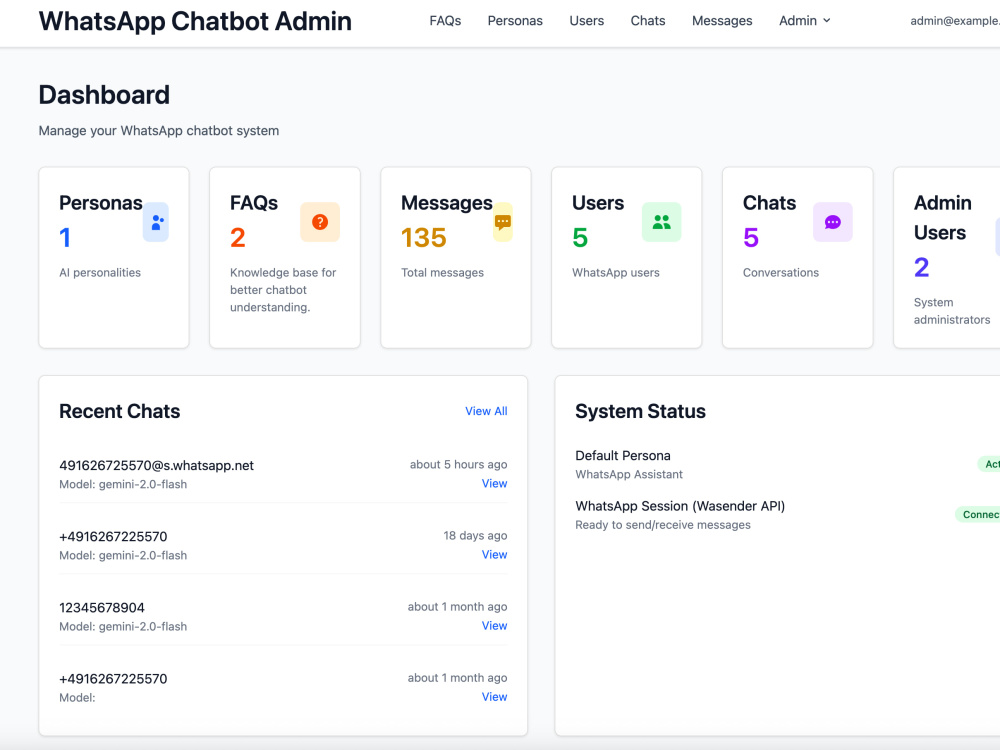This screenshot has width=1000, height=750.
Task: Click the 135 total messages count
Action: coord(423,238)
